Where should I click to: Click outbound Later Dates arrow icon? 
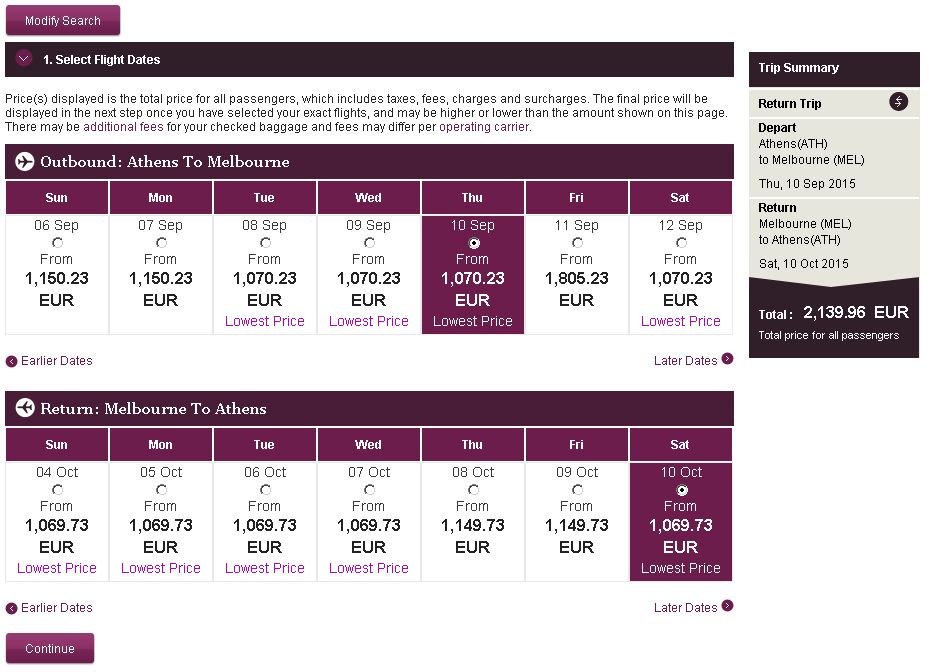728,359
